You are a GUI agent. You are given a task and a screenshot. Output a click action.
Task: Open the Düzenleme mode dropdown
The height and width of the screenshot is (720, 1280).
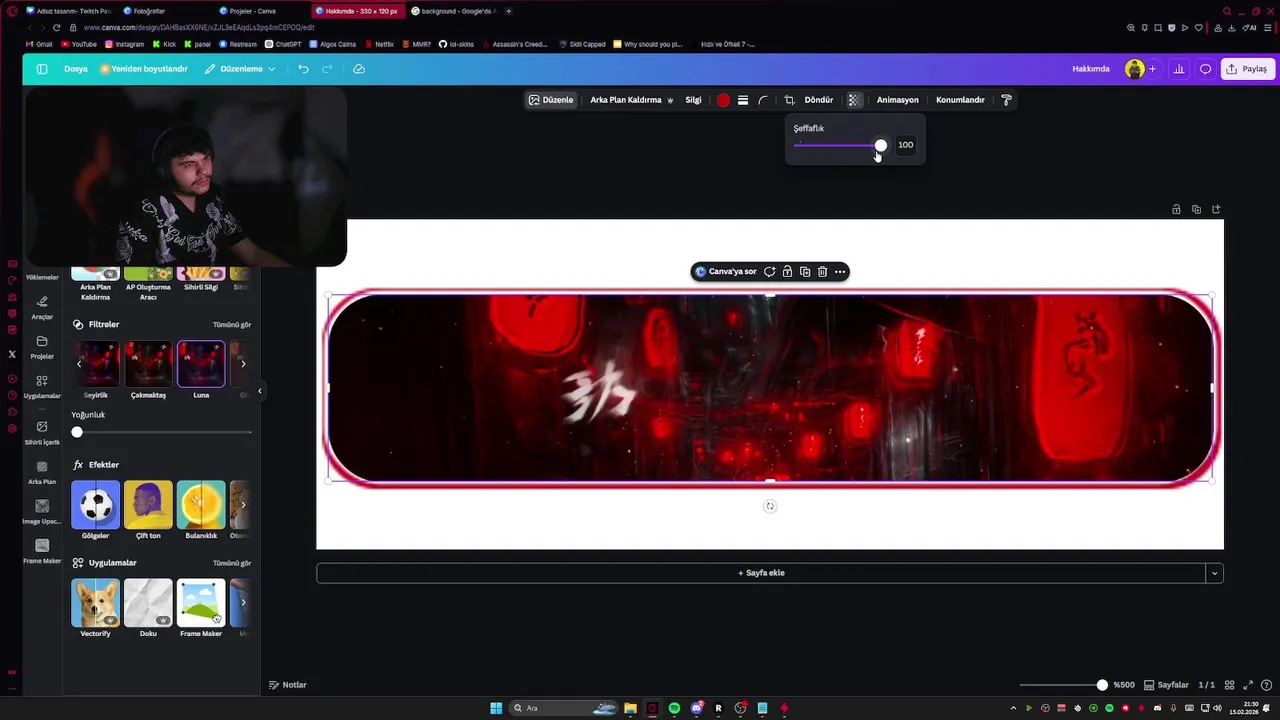[x=240, y=69]
